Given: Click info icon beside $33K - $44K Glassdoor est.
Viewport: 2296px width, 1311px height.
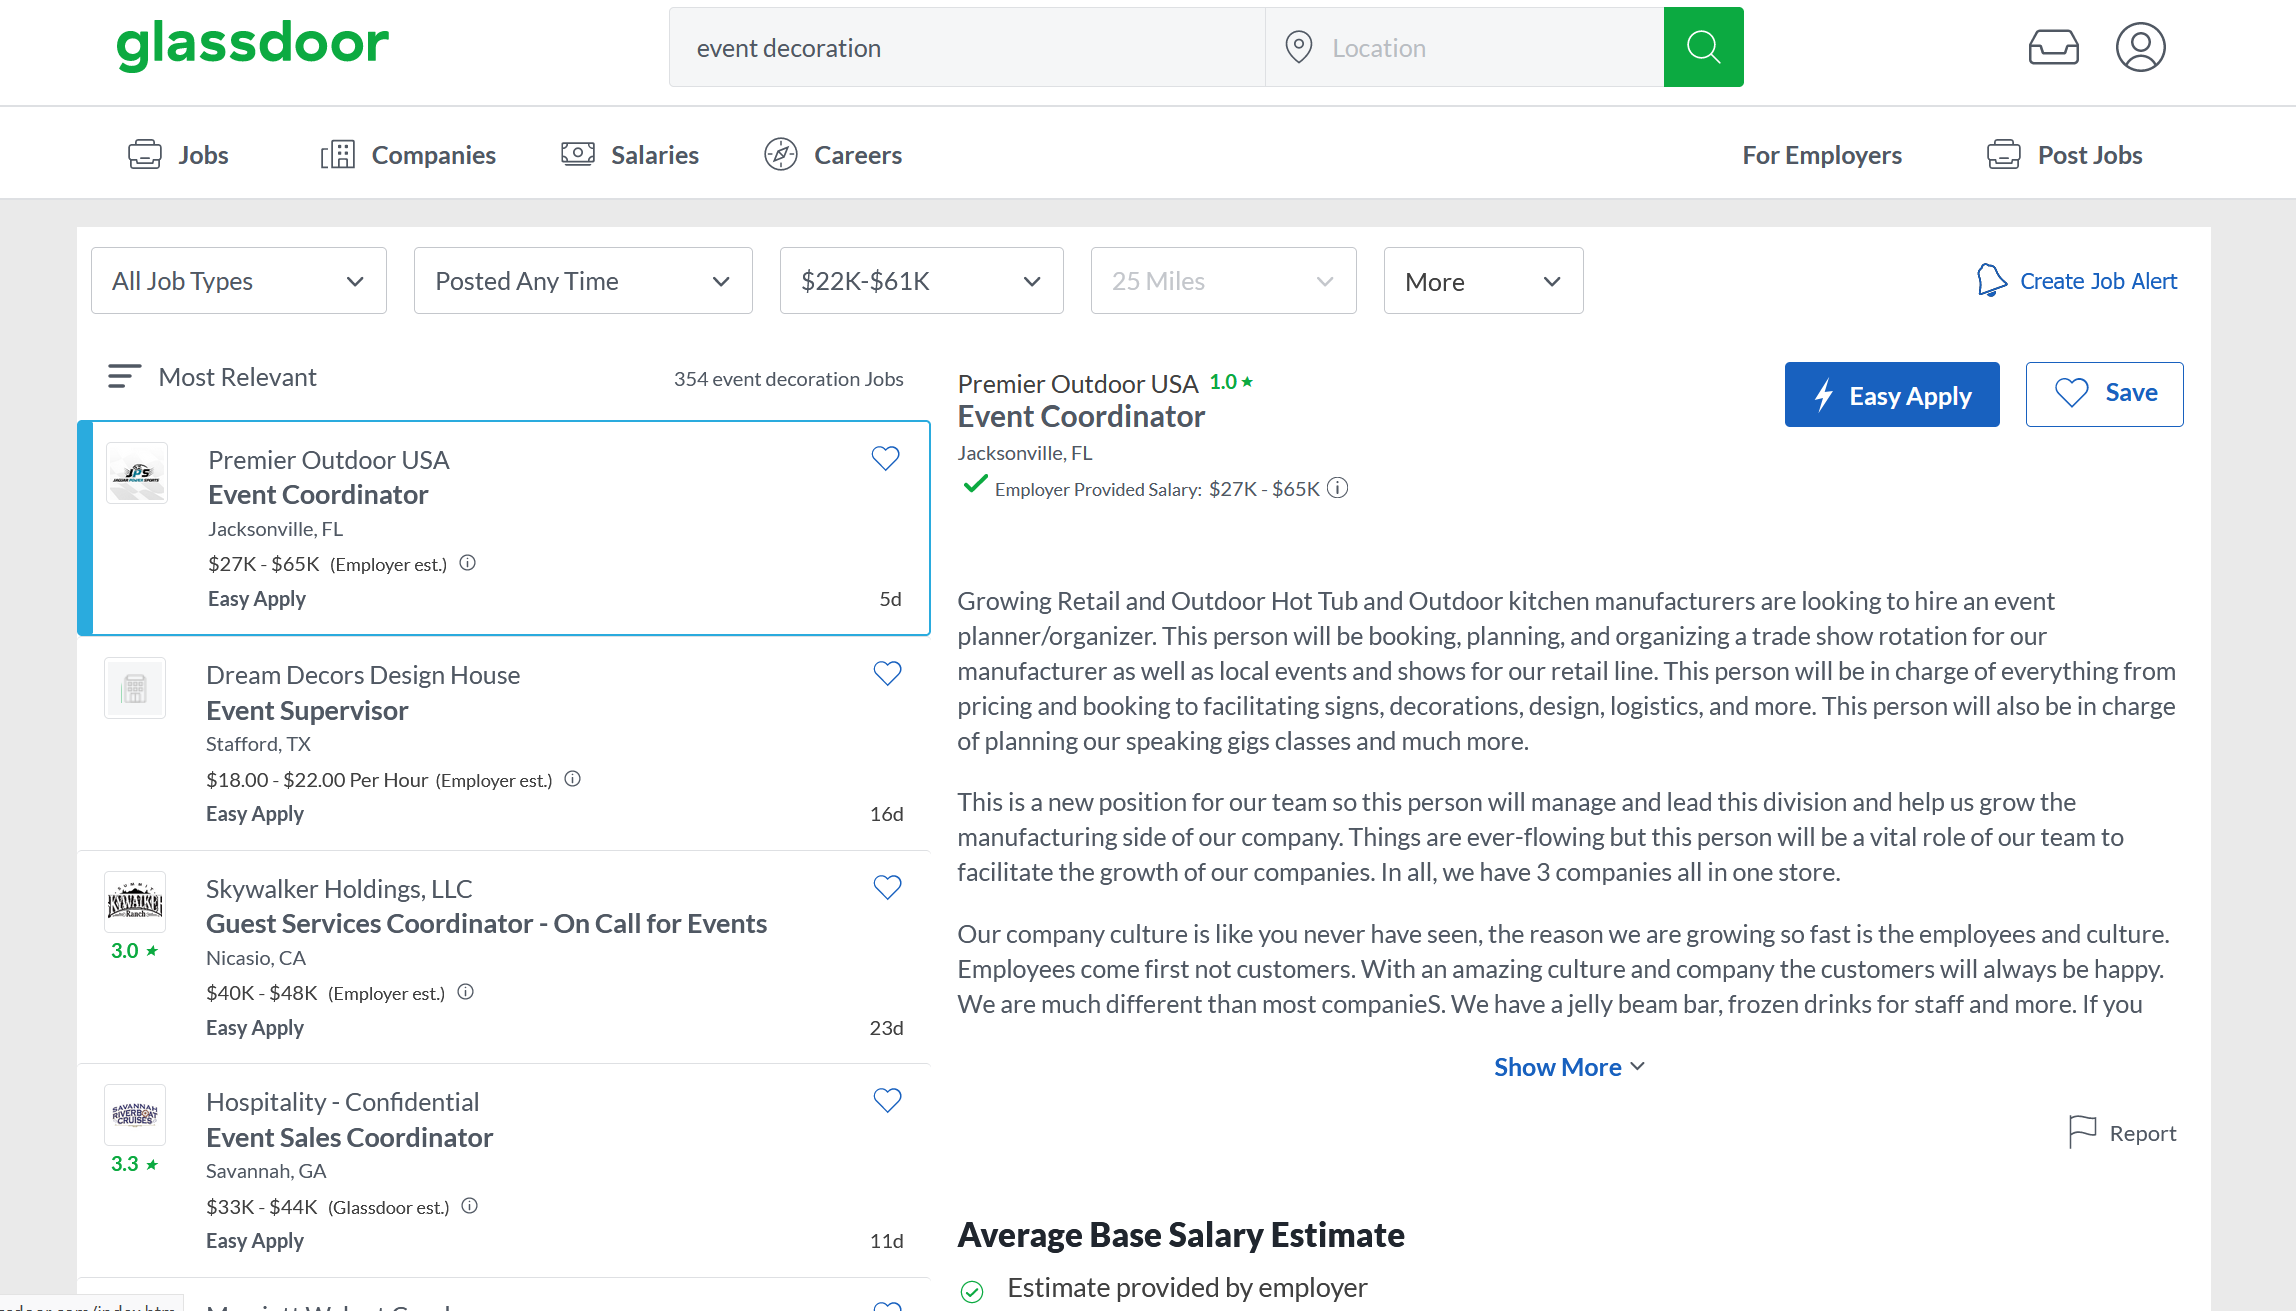Looking at the screenshot, I should 469,1206.
